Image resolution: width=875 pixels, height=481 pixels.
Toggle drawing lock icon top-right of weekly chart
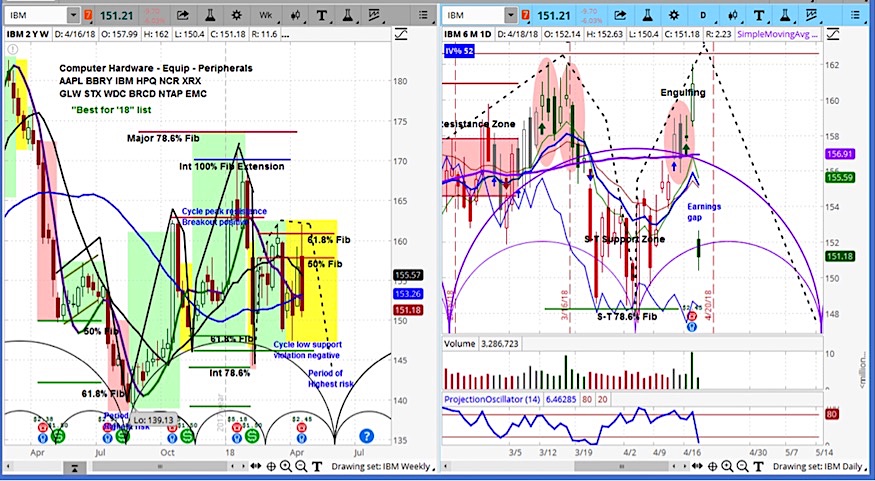400,35
